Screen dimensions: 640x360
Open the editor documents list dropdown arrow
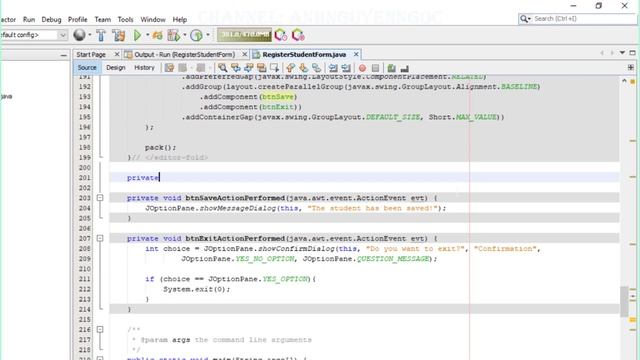622,53
